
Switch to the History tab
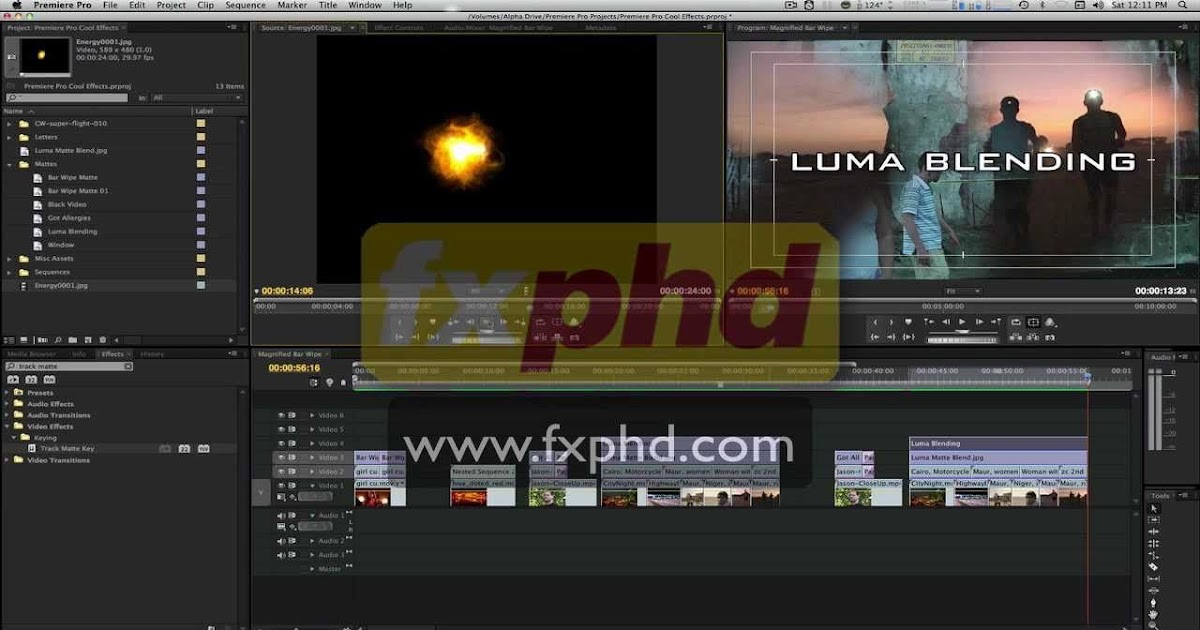[x=152, y=354]
